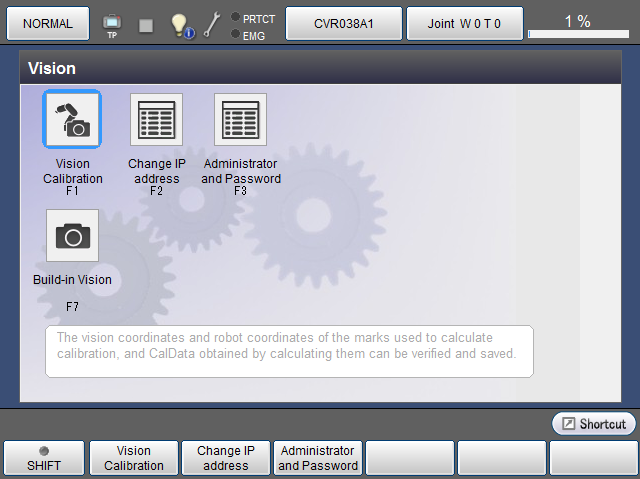Open the Joint W 0 T 0 selector
This screenshot has height=479, width=640.
pos(464,23)
